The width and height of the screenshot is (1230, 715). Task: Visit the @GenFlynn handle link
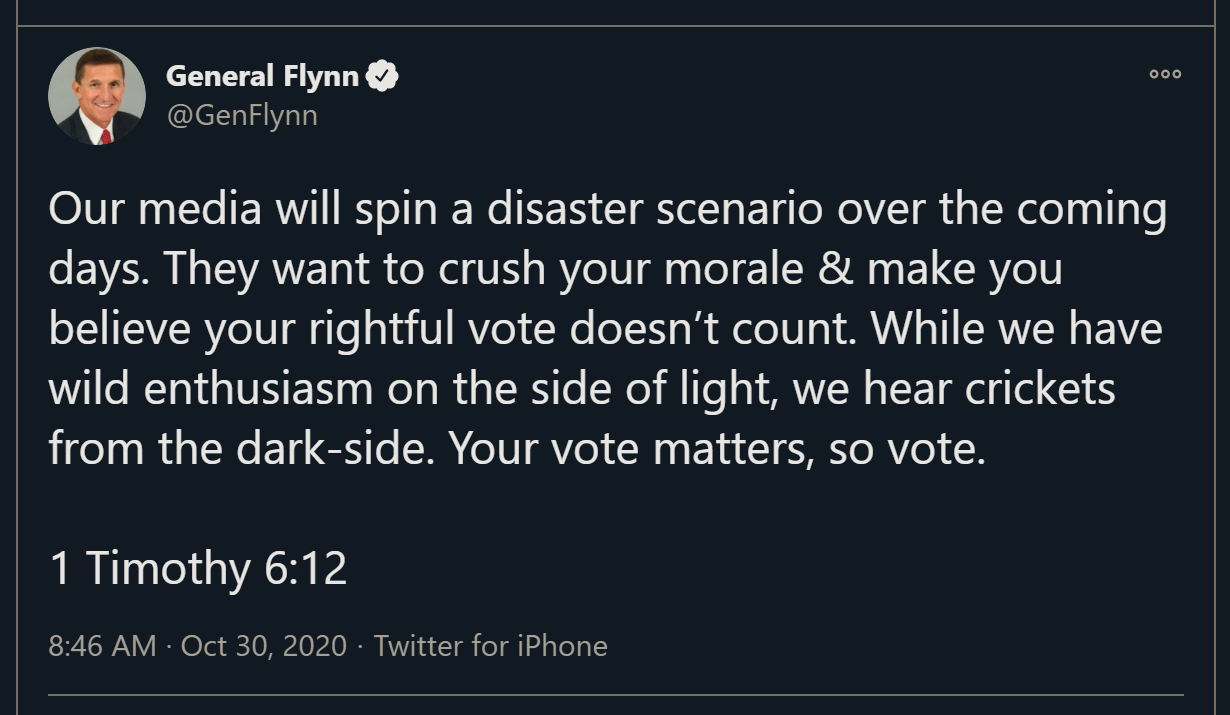click(x=241, y=115)
